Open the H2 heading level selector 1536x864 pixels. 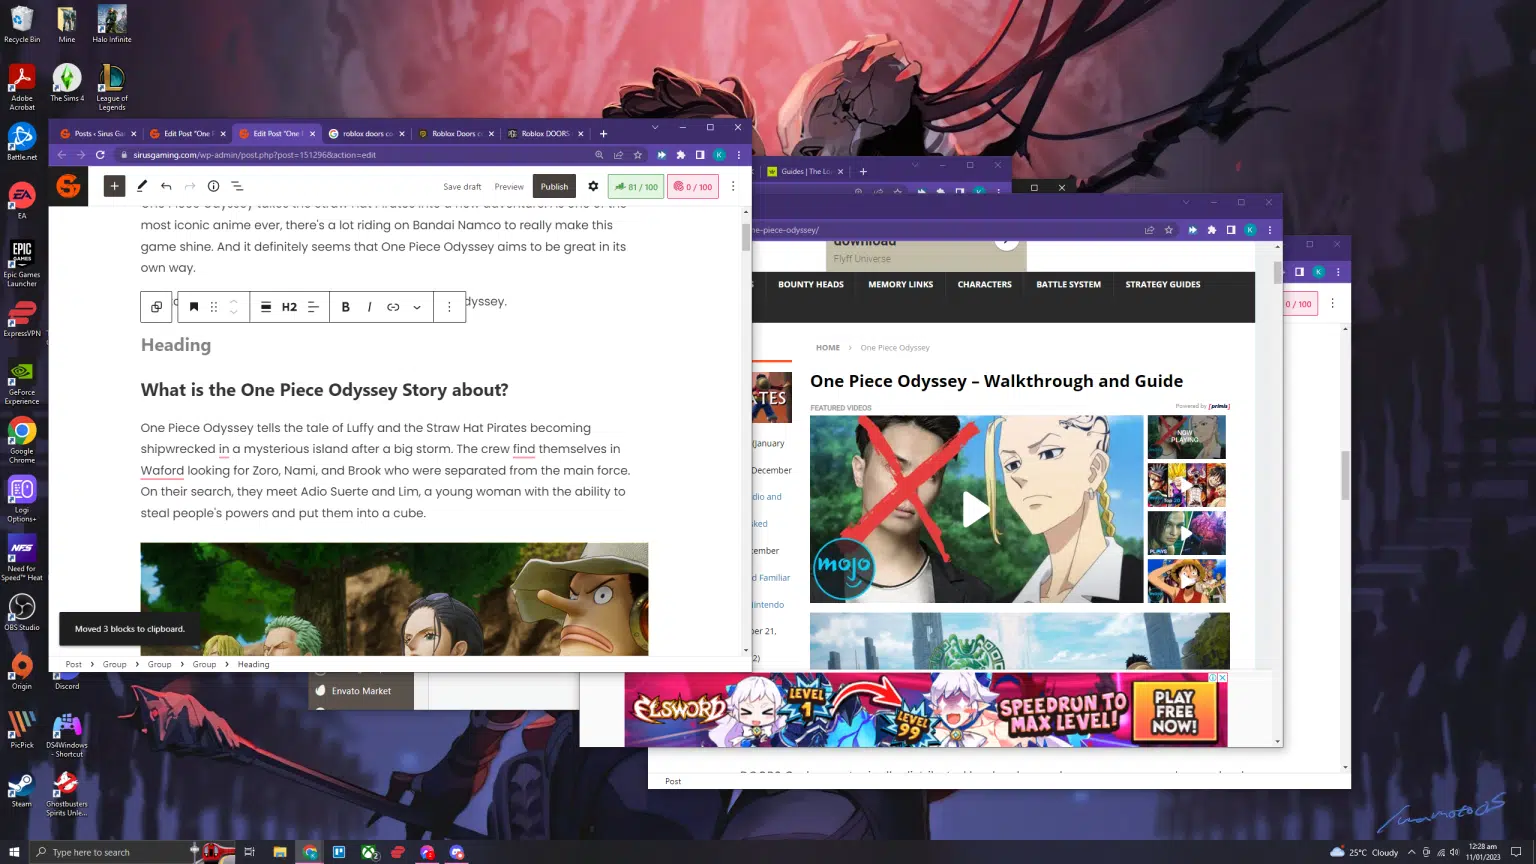click(289, 307)
